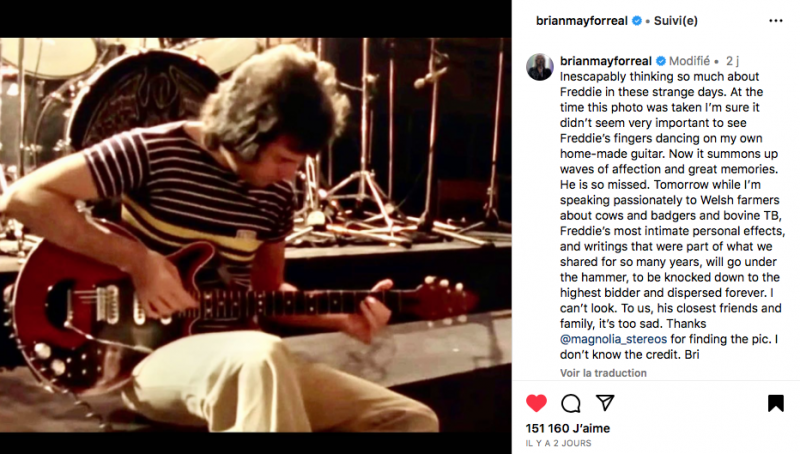Image resolution: width=800 pixels, height=454 pixels.
Task: Click brianmayforreal username in the caption
Action: [606, 61]
